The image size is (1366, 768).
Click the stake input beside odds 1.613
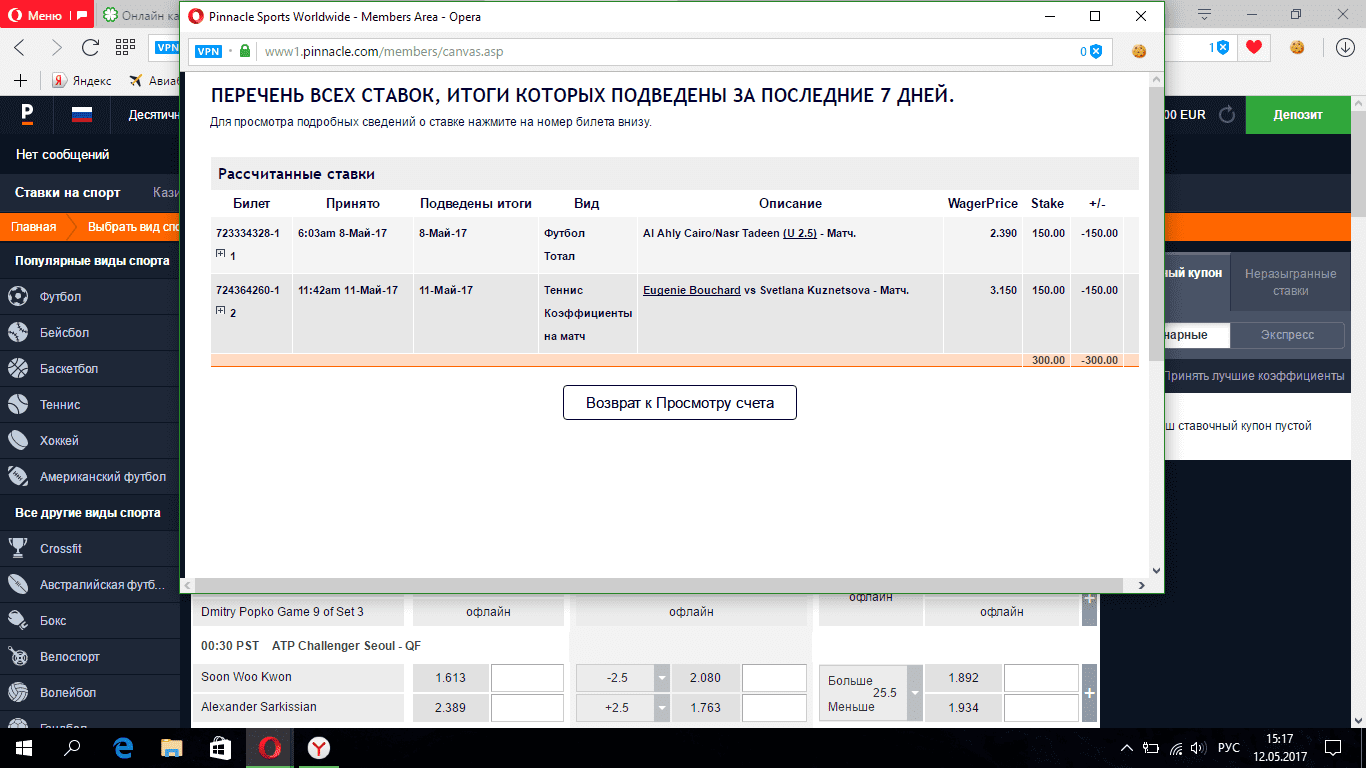tap(527, 678)
